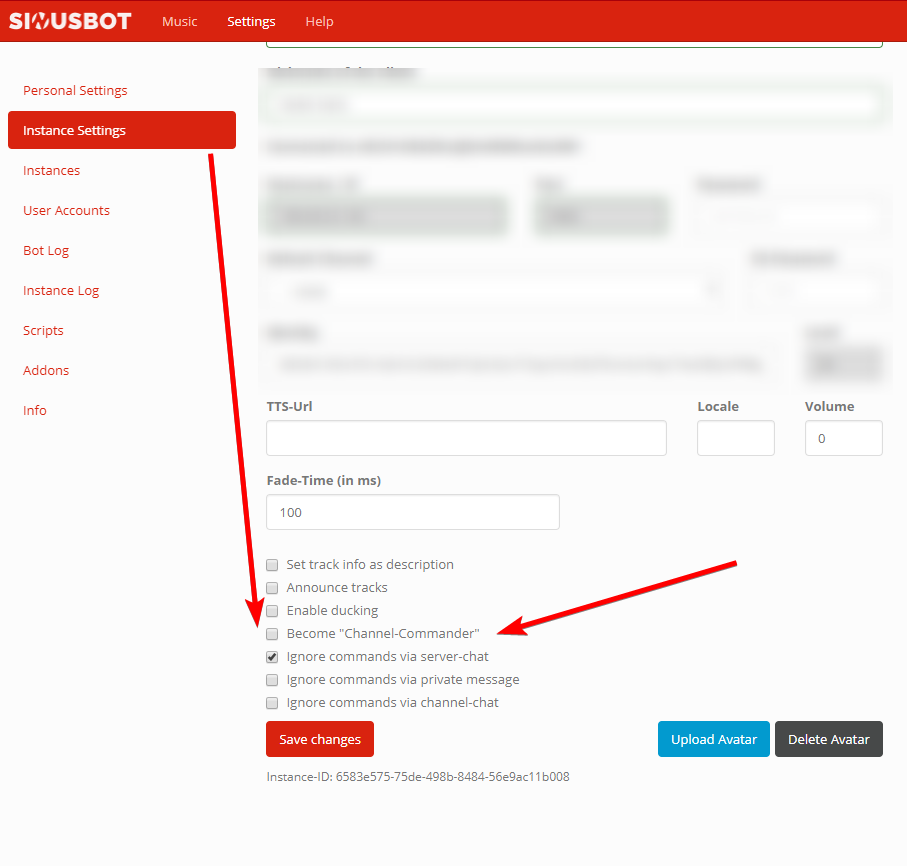Check the Announce tracks checkbox
This screenshot has width=907, height=866.
[x=272, y=588]
